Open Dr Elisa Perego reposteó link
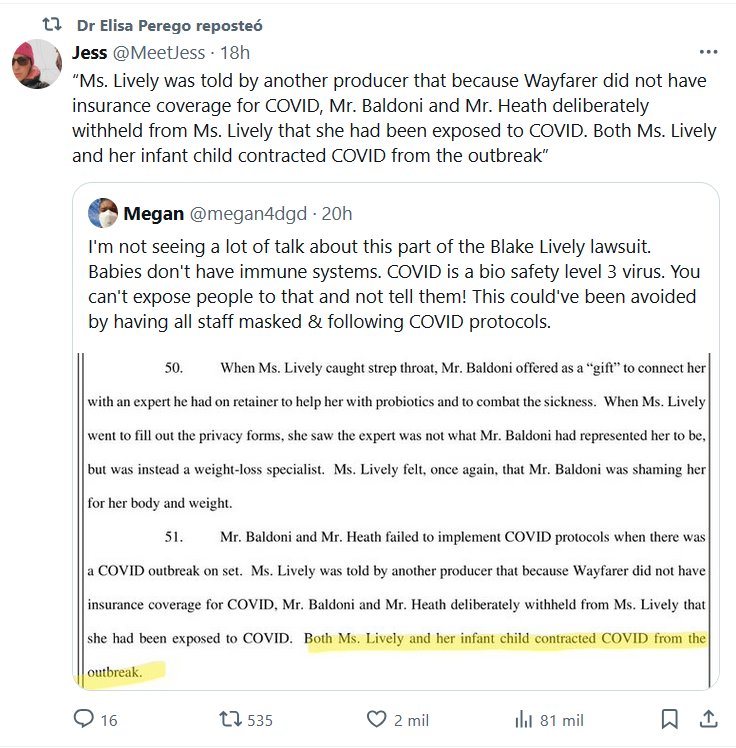Image resolution: width=736 pixels, height=748 pixels. coord(170,24)
